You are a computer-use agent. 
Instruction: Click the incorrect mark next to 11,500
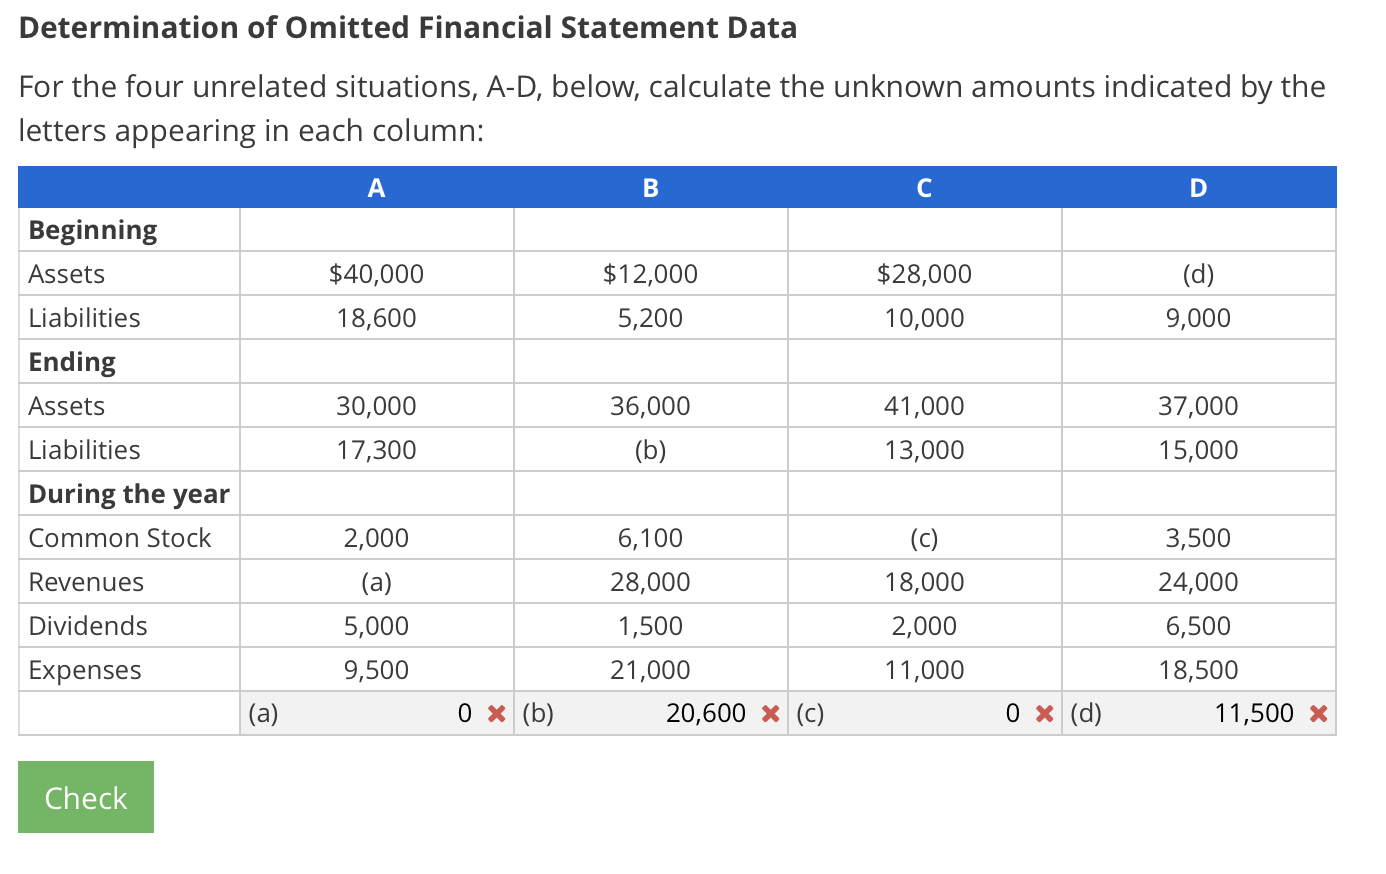click(x=1319, y=713)
